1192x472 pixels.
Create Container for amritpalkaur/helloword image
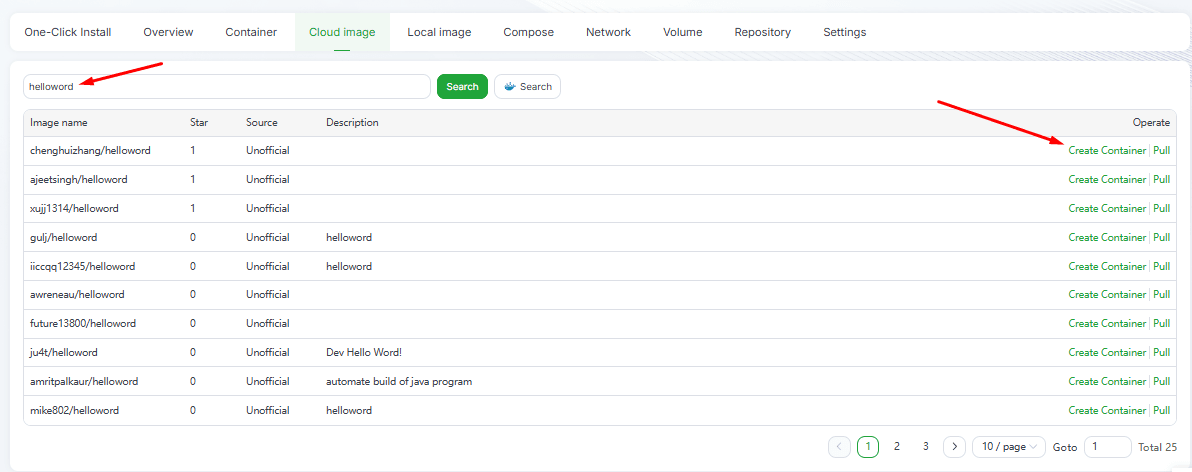tap(1107, 382)
